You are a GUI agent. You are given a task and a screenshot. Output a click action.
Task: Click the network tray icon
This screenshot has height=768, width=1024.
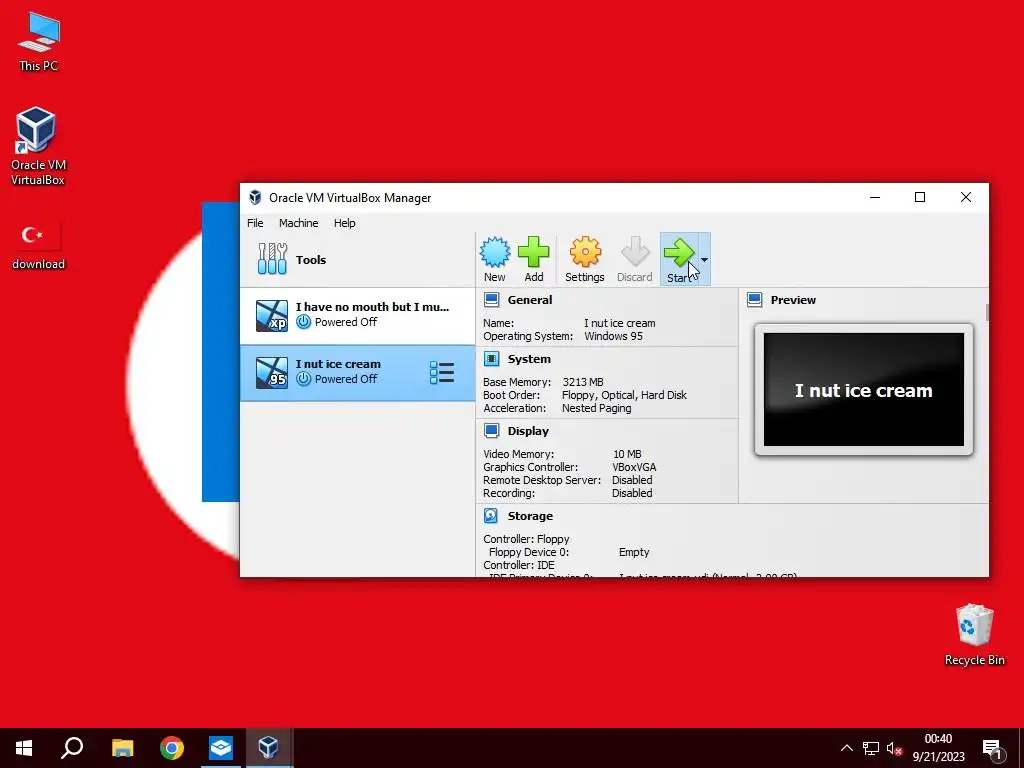coord(871,748)
